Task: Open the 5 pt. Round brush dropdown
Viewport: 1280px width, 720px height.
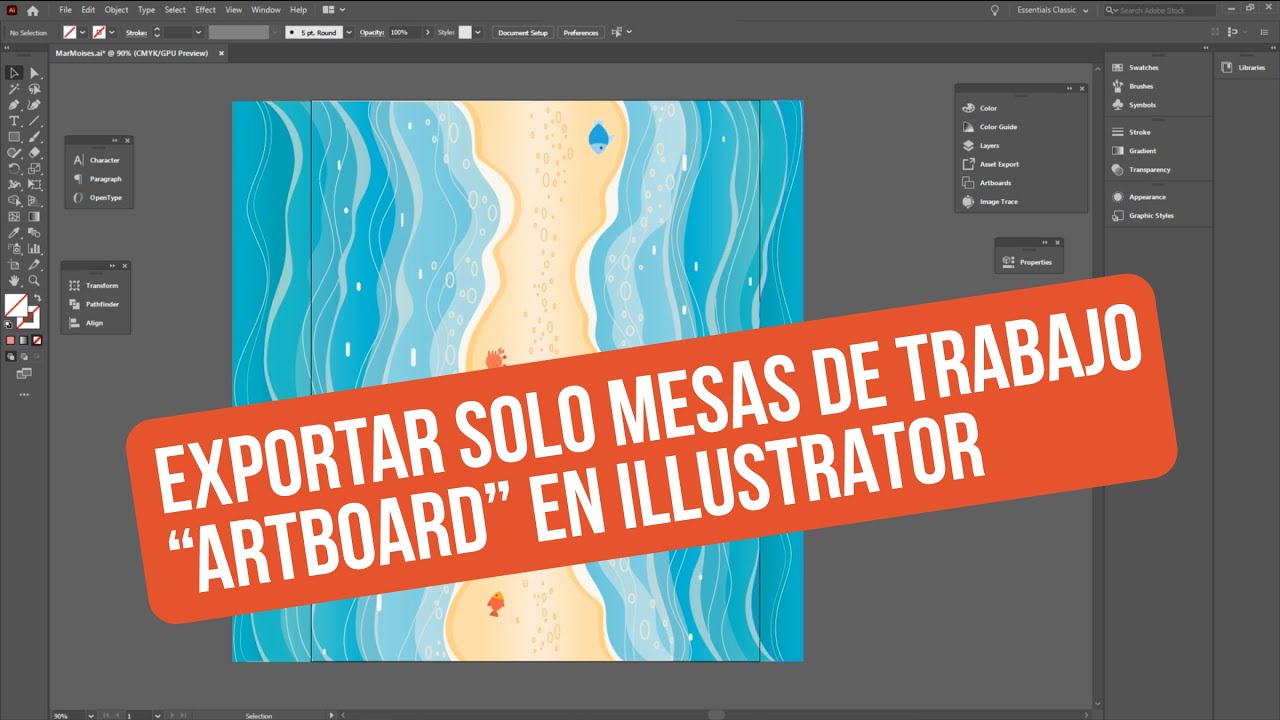Action: point(349,32)
